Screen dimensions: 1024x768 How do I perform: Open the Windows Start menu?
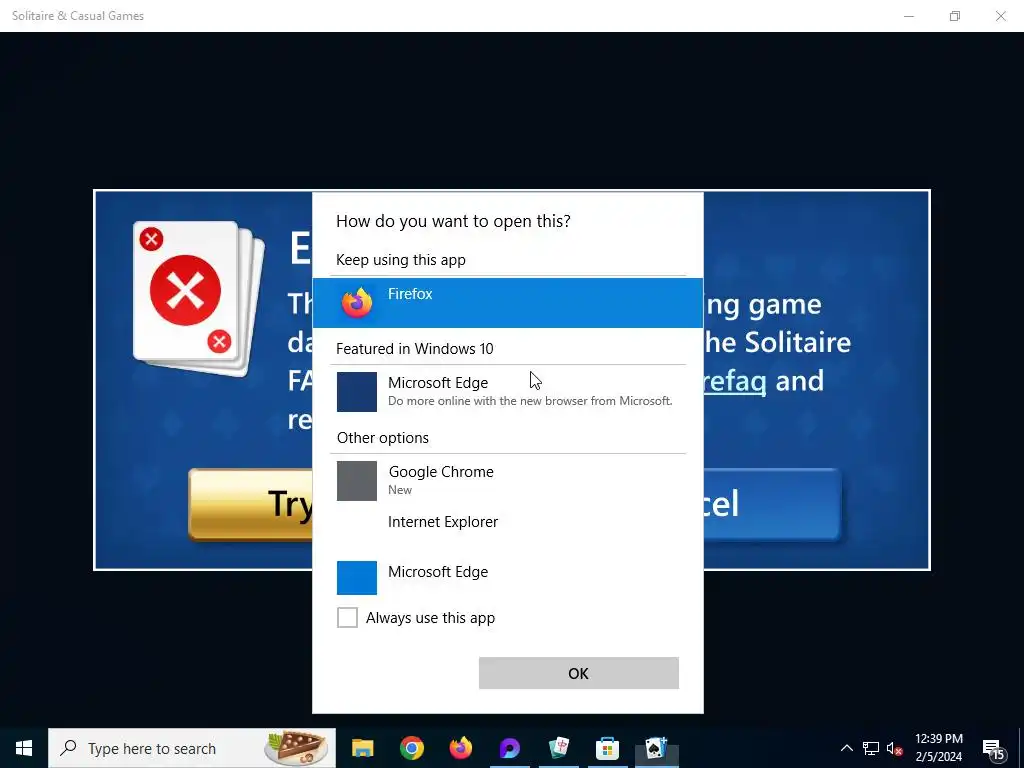[24, 748]
